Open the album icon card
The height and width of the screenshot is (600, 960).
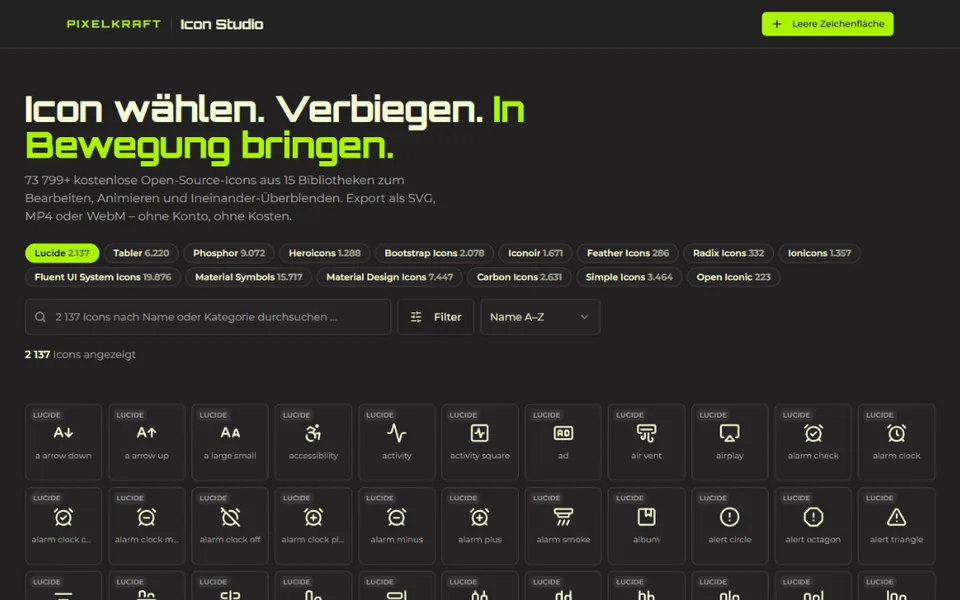[646, 526]
